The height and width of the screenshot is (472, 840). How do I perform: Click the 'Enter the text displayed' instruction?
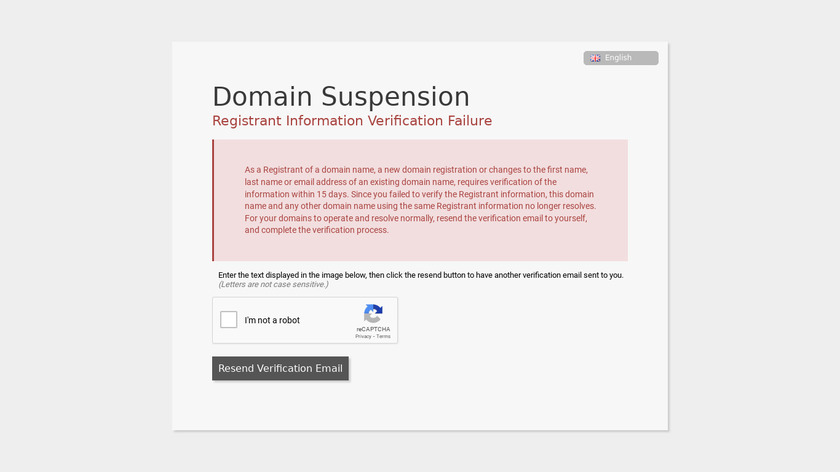(x=420, y=274)
